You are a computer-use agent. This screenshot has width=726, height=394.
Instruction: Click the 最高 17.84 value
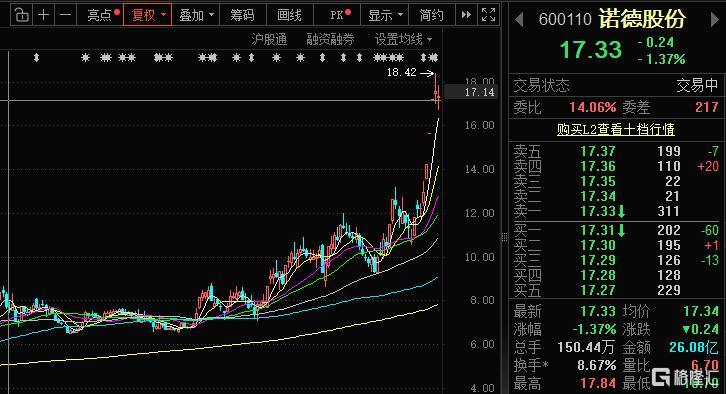(x=598, y=383)
